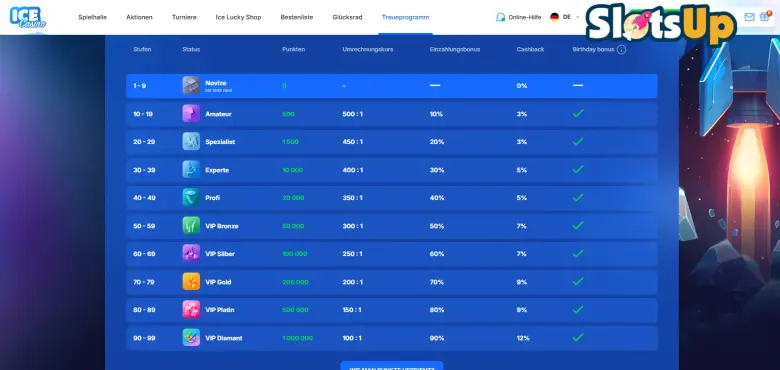The image size is (780, 370).
Task: Click the birthday bonus checkmark in VIP Bronze row
Action: [578, 225]
